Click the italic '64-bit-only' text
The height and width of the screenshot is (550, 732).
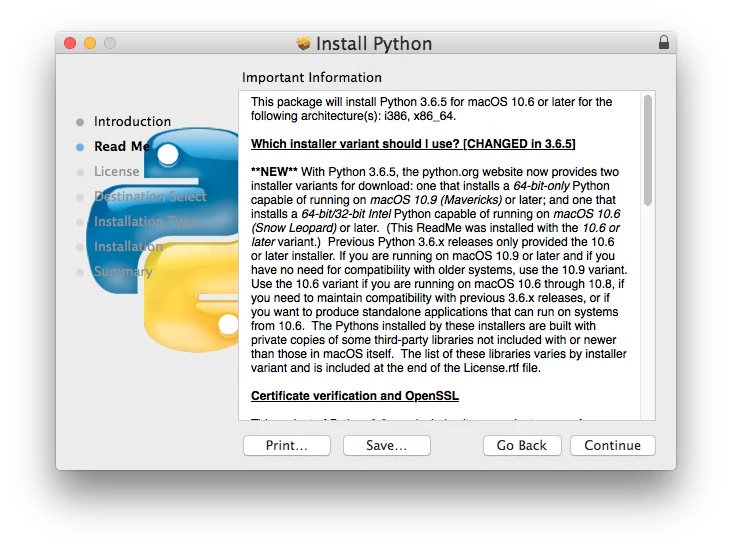pyautogui.click(x=541, y=186)
